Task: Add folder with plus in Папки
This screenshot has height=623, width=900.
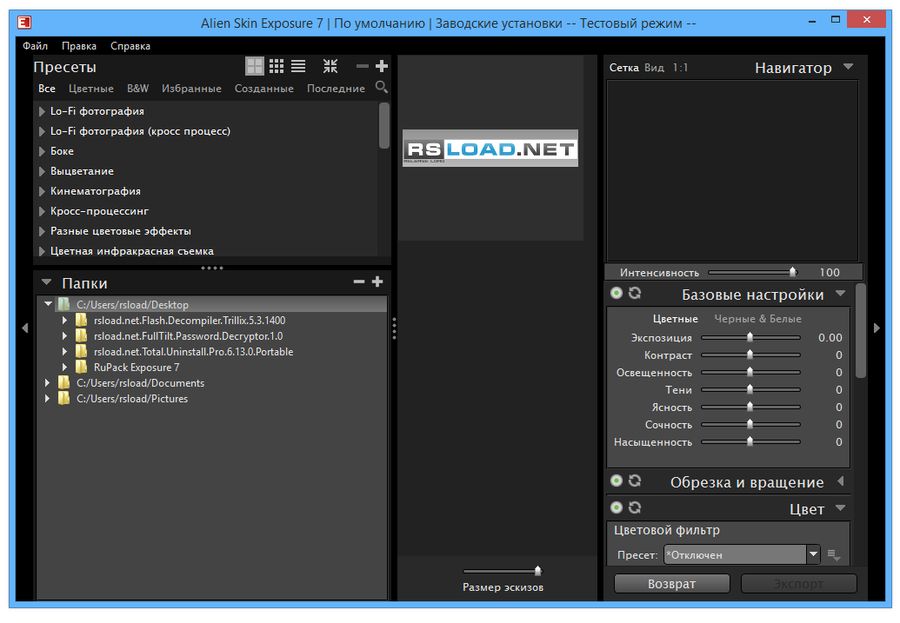Action: (x=377, y=282)
